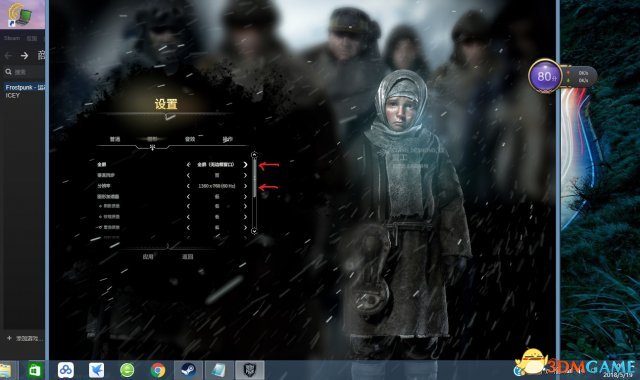Select ICEY in the Steam library
This screenshot has width=640, height=380.
tap(13, 95)
